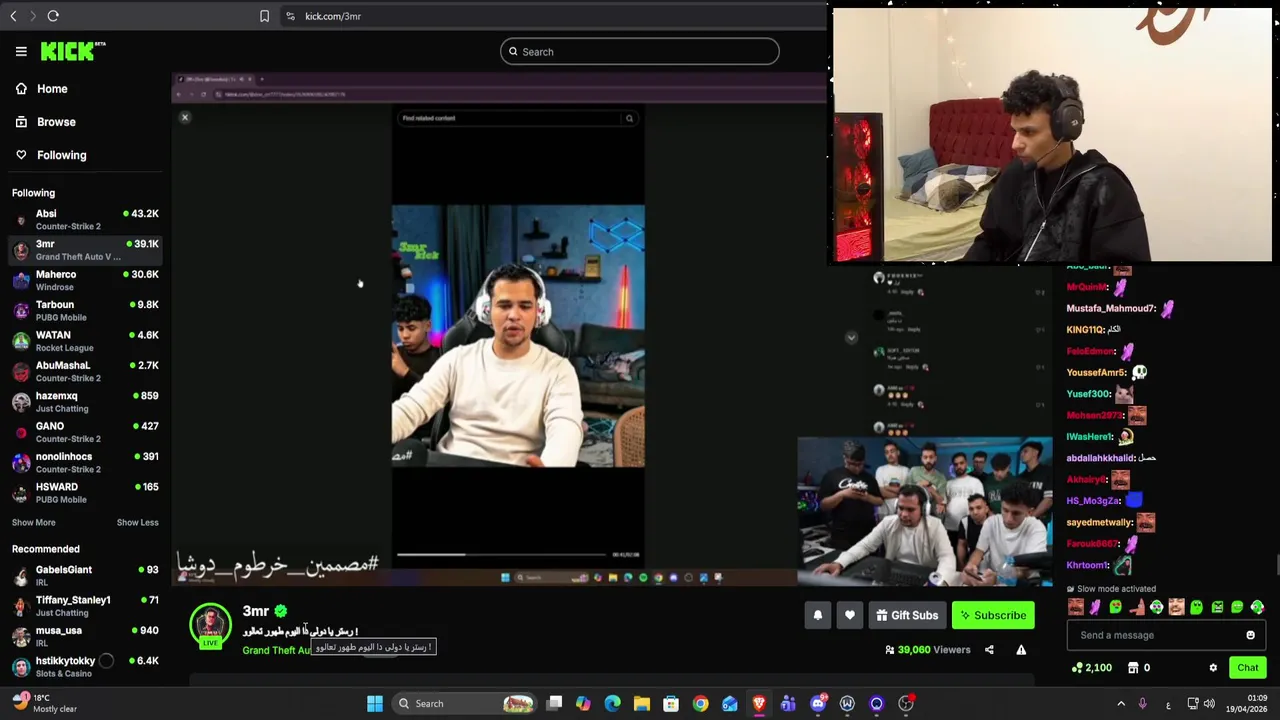1280x720 pixels.
Task: Open the emoji picker in chat
Action: coord(1250,635)
